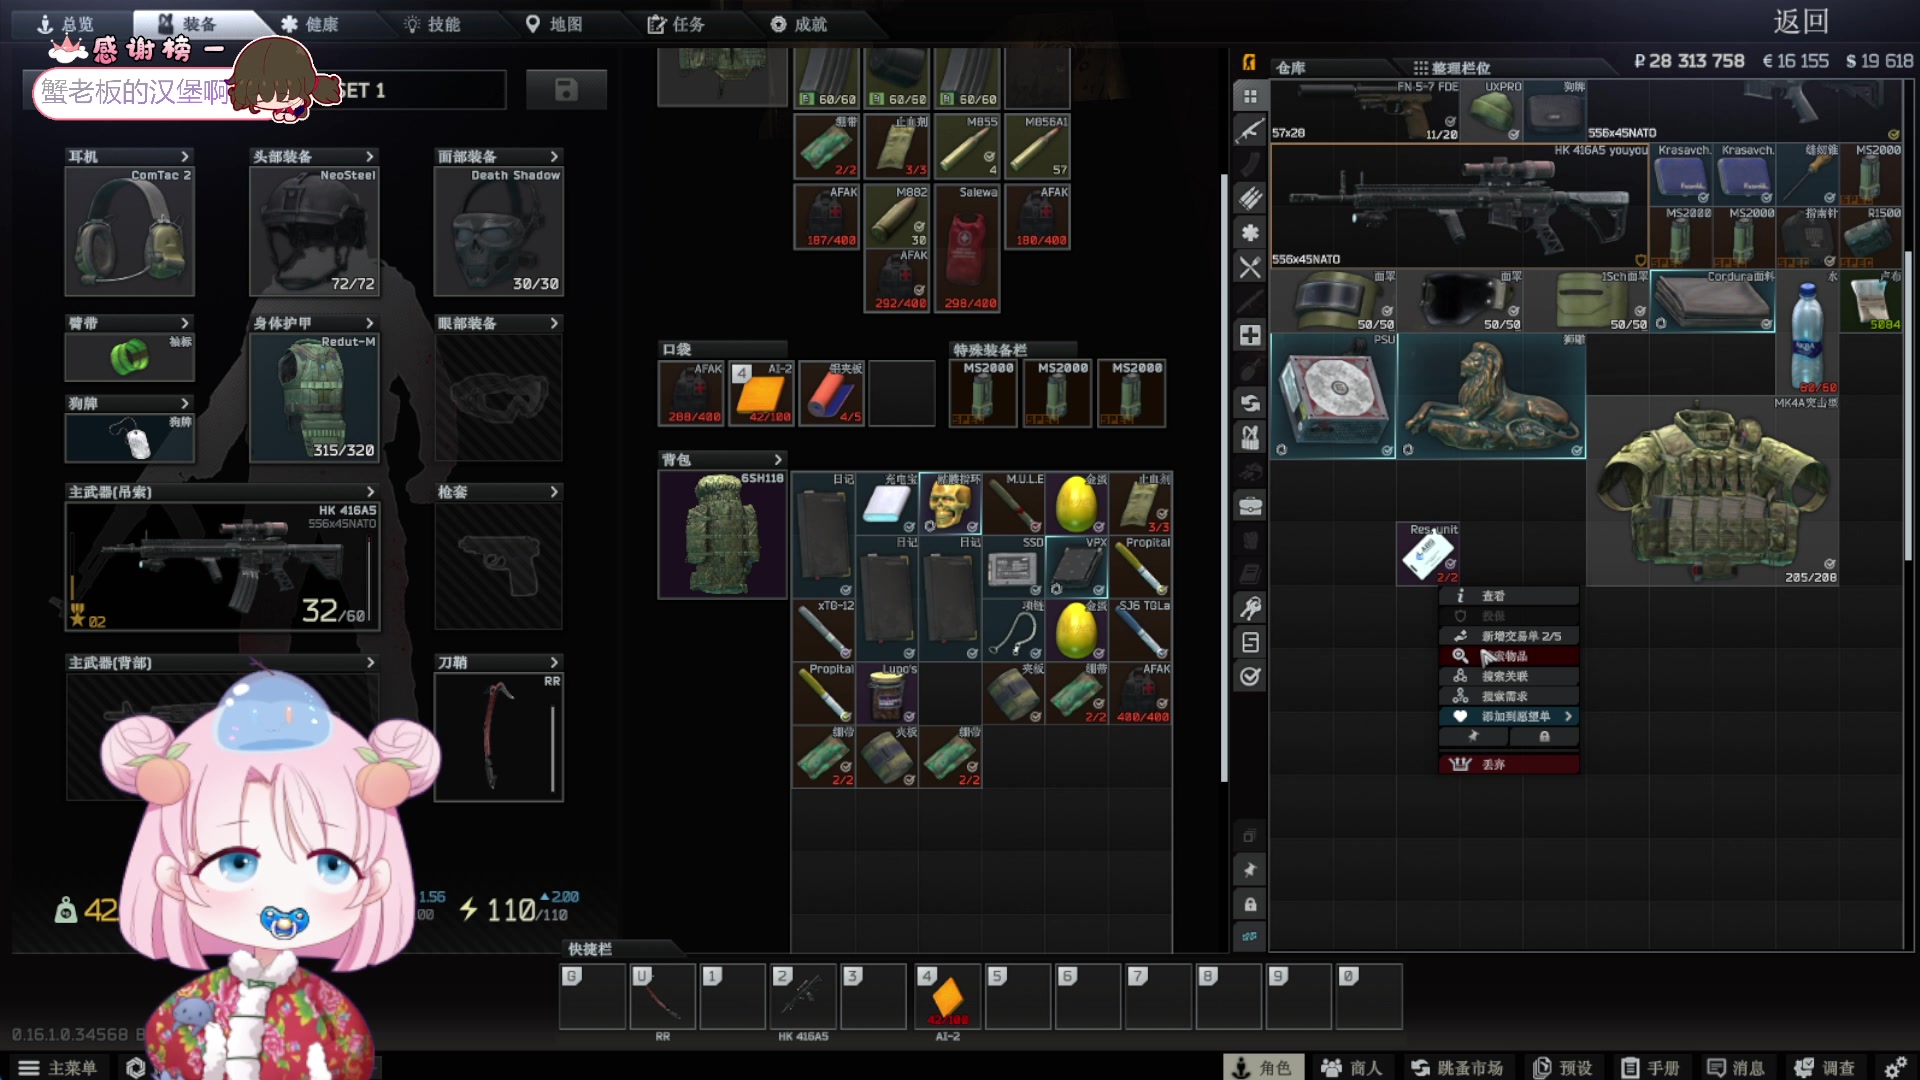Choose 搜索需求 required search in the context menu

(x=1509, y=696)
